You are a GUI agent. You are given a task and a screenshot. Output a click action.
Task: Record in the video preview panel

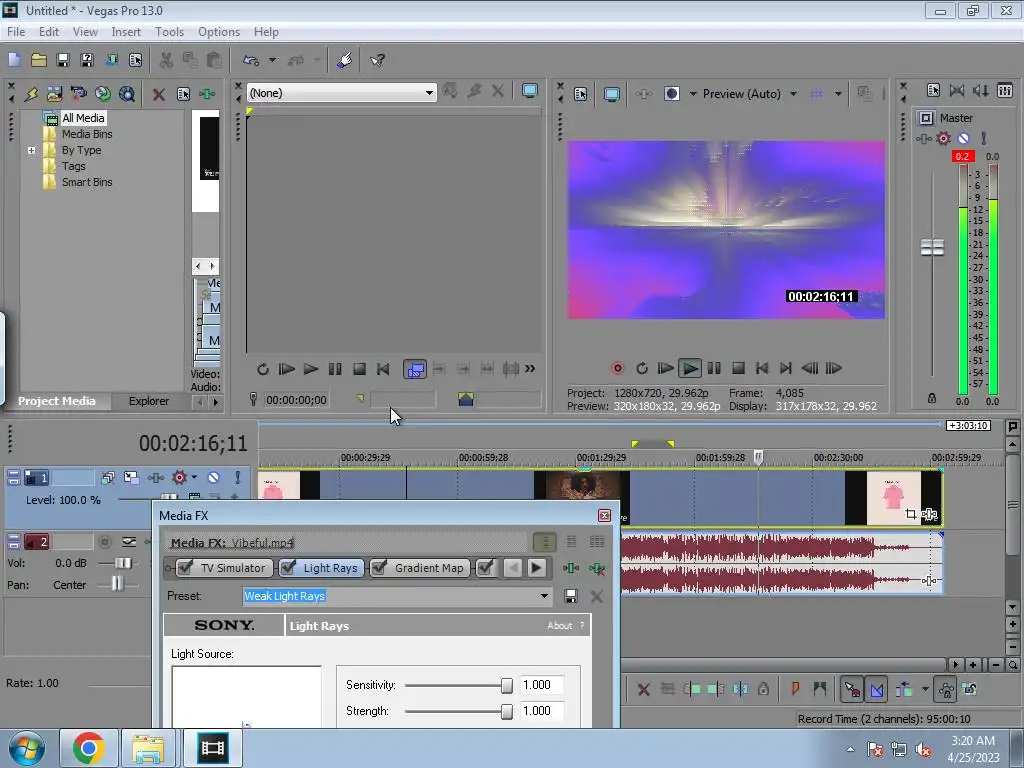[617, 368]
